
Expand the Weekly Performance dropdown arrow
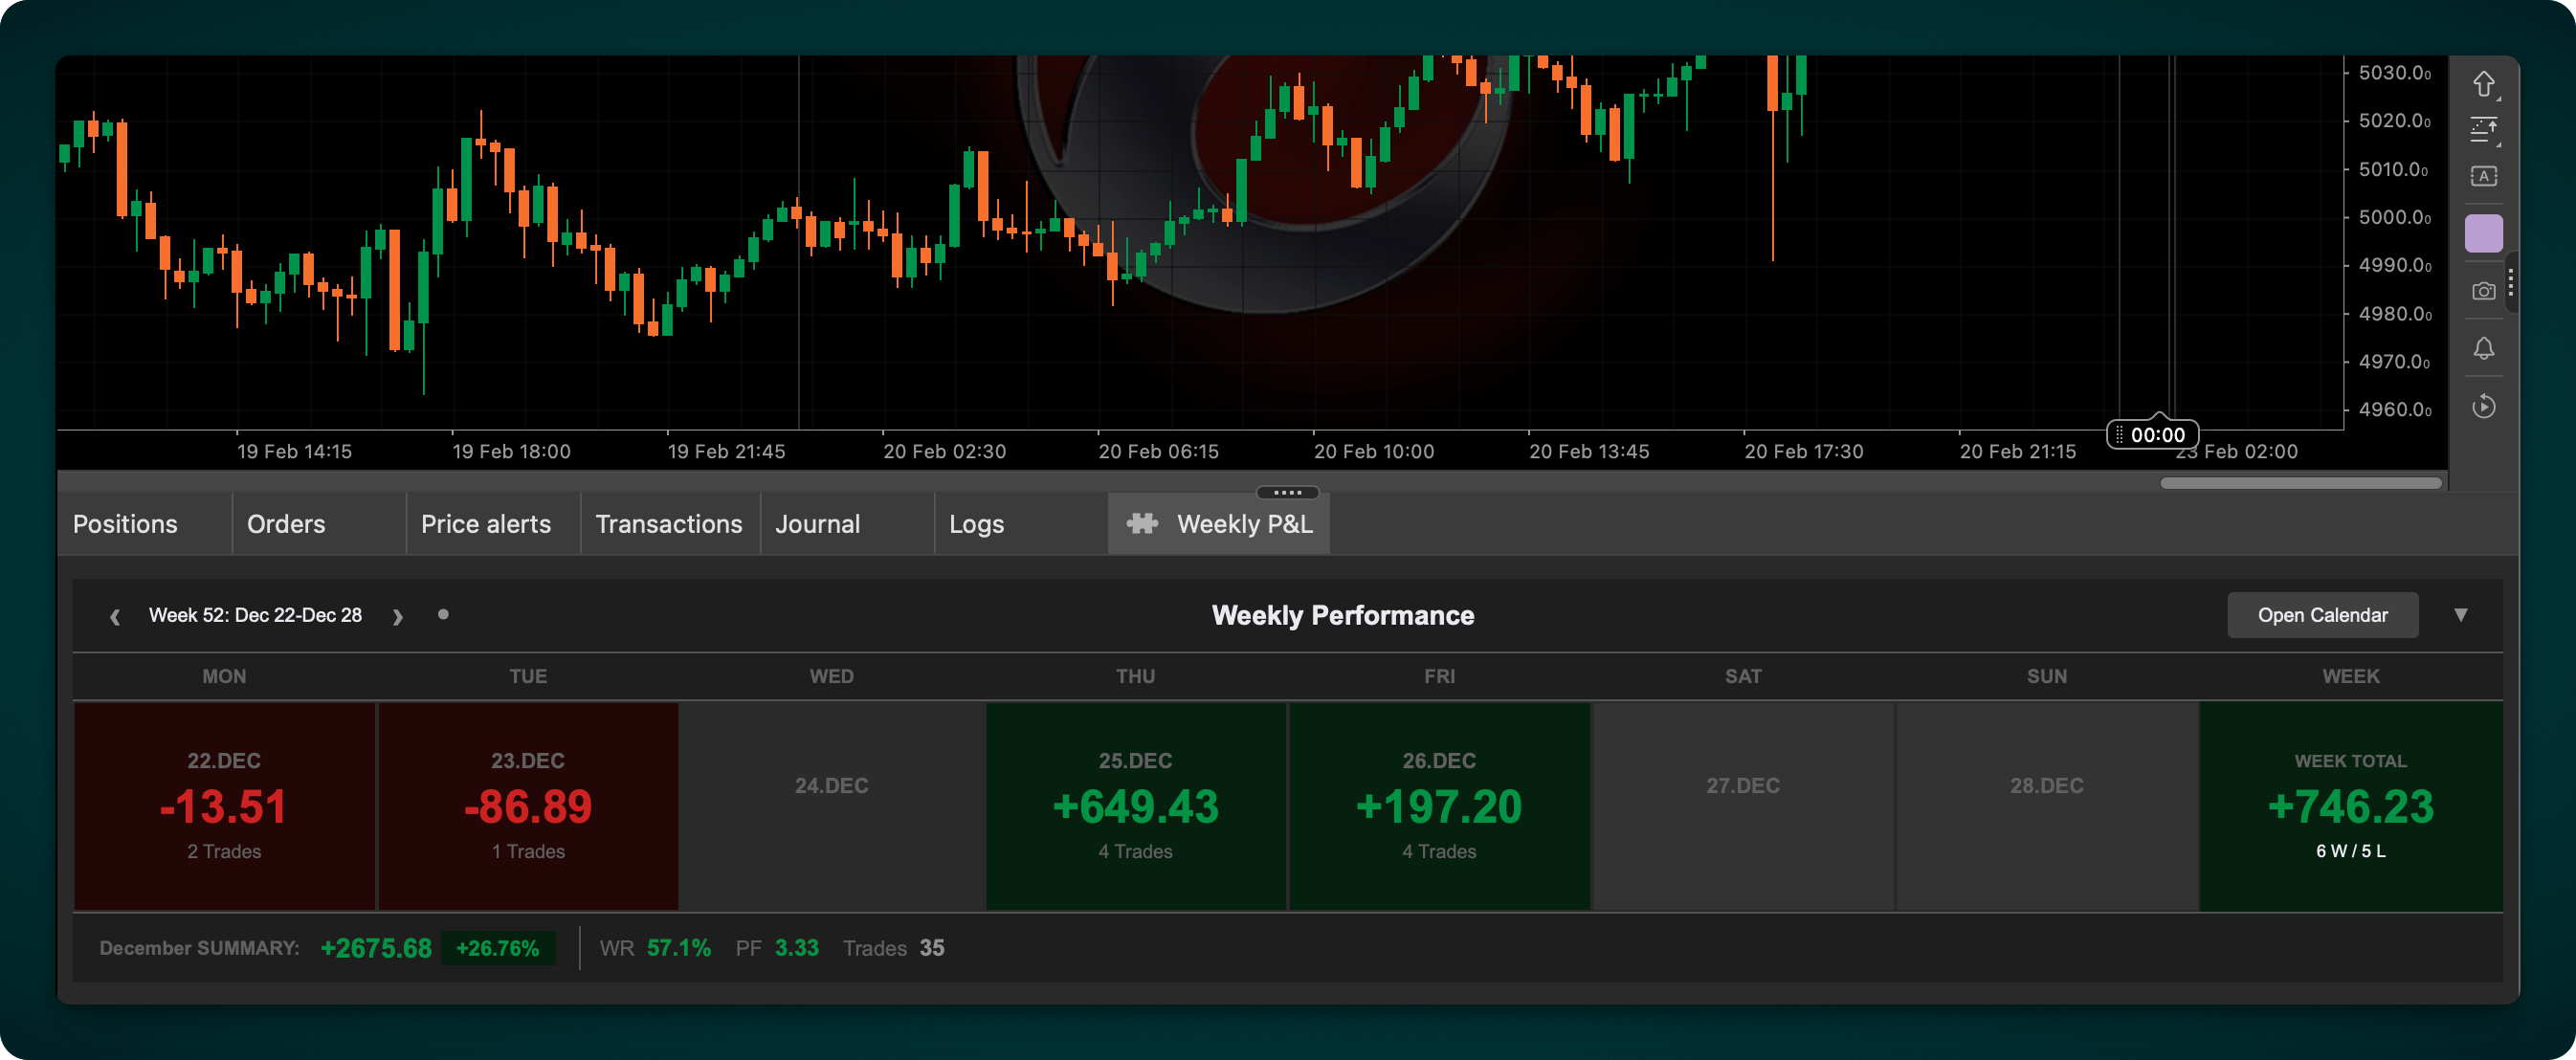pyautogui.click(x=2461, y=615)
